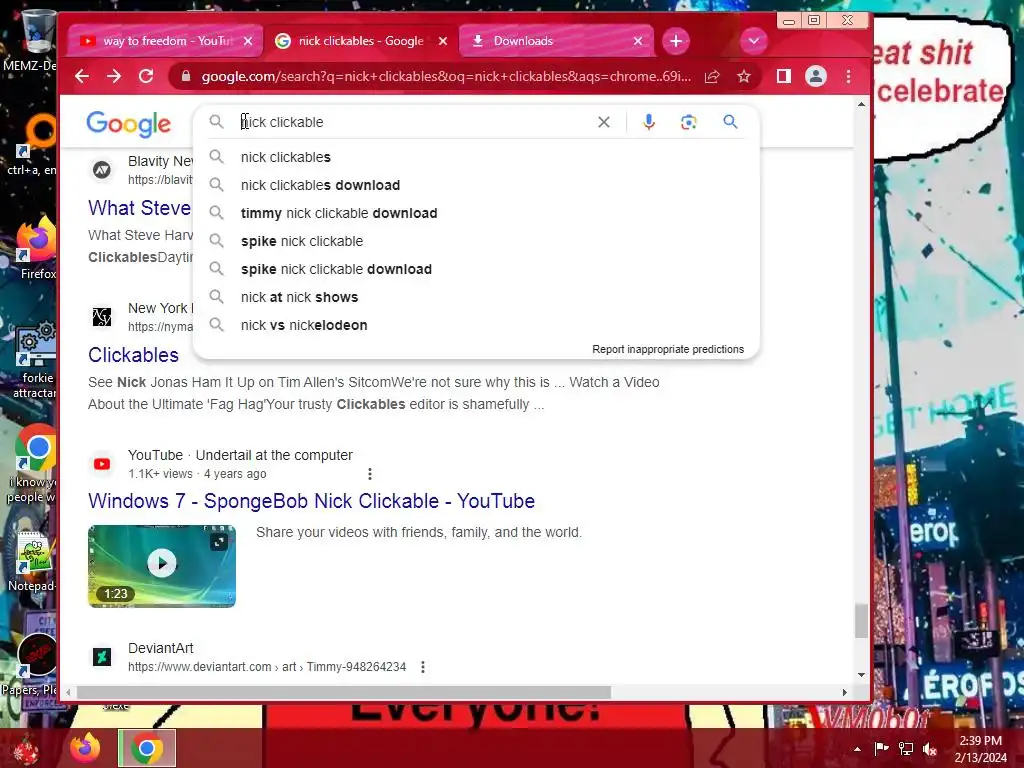Start voice search with the microphone icon

point(648,122)
